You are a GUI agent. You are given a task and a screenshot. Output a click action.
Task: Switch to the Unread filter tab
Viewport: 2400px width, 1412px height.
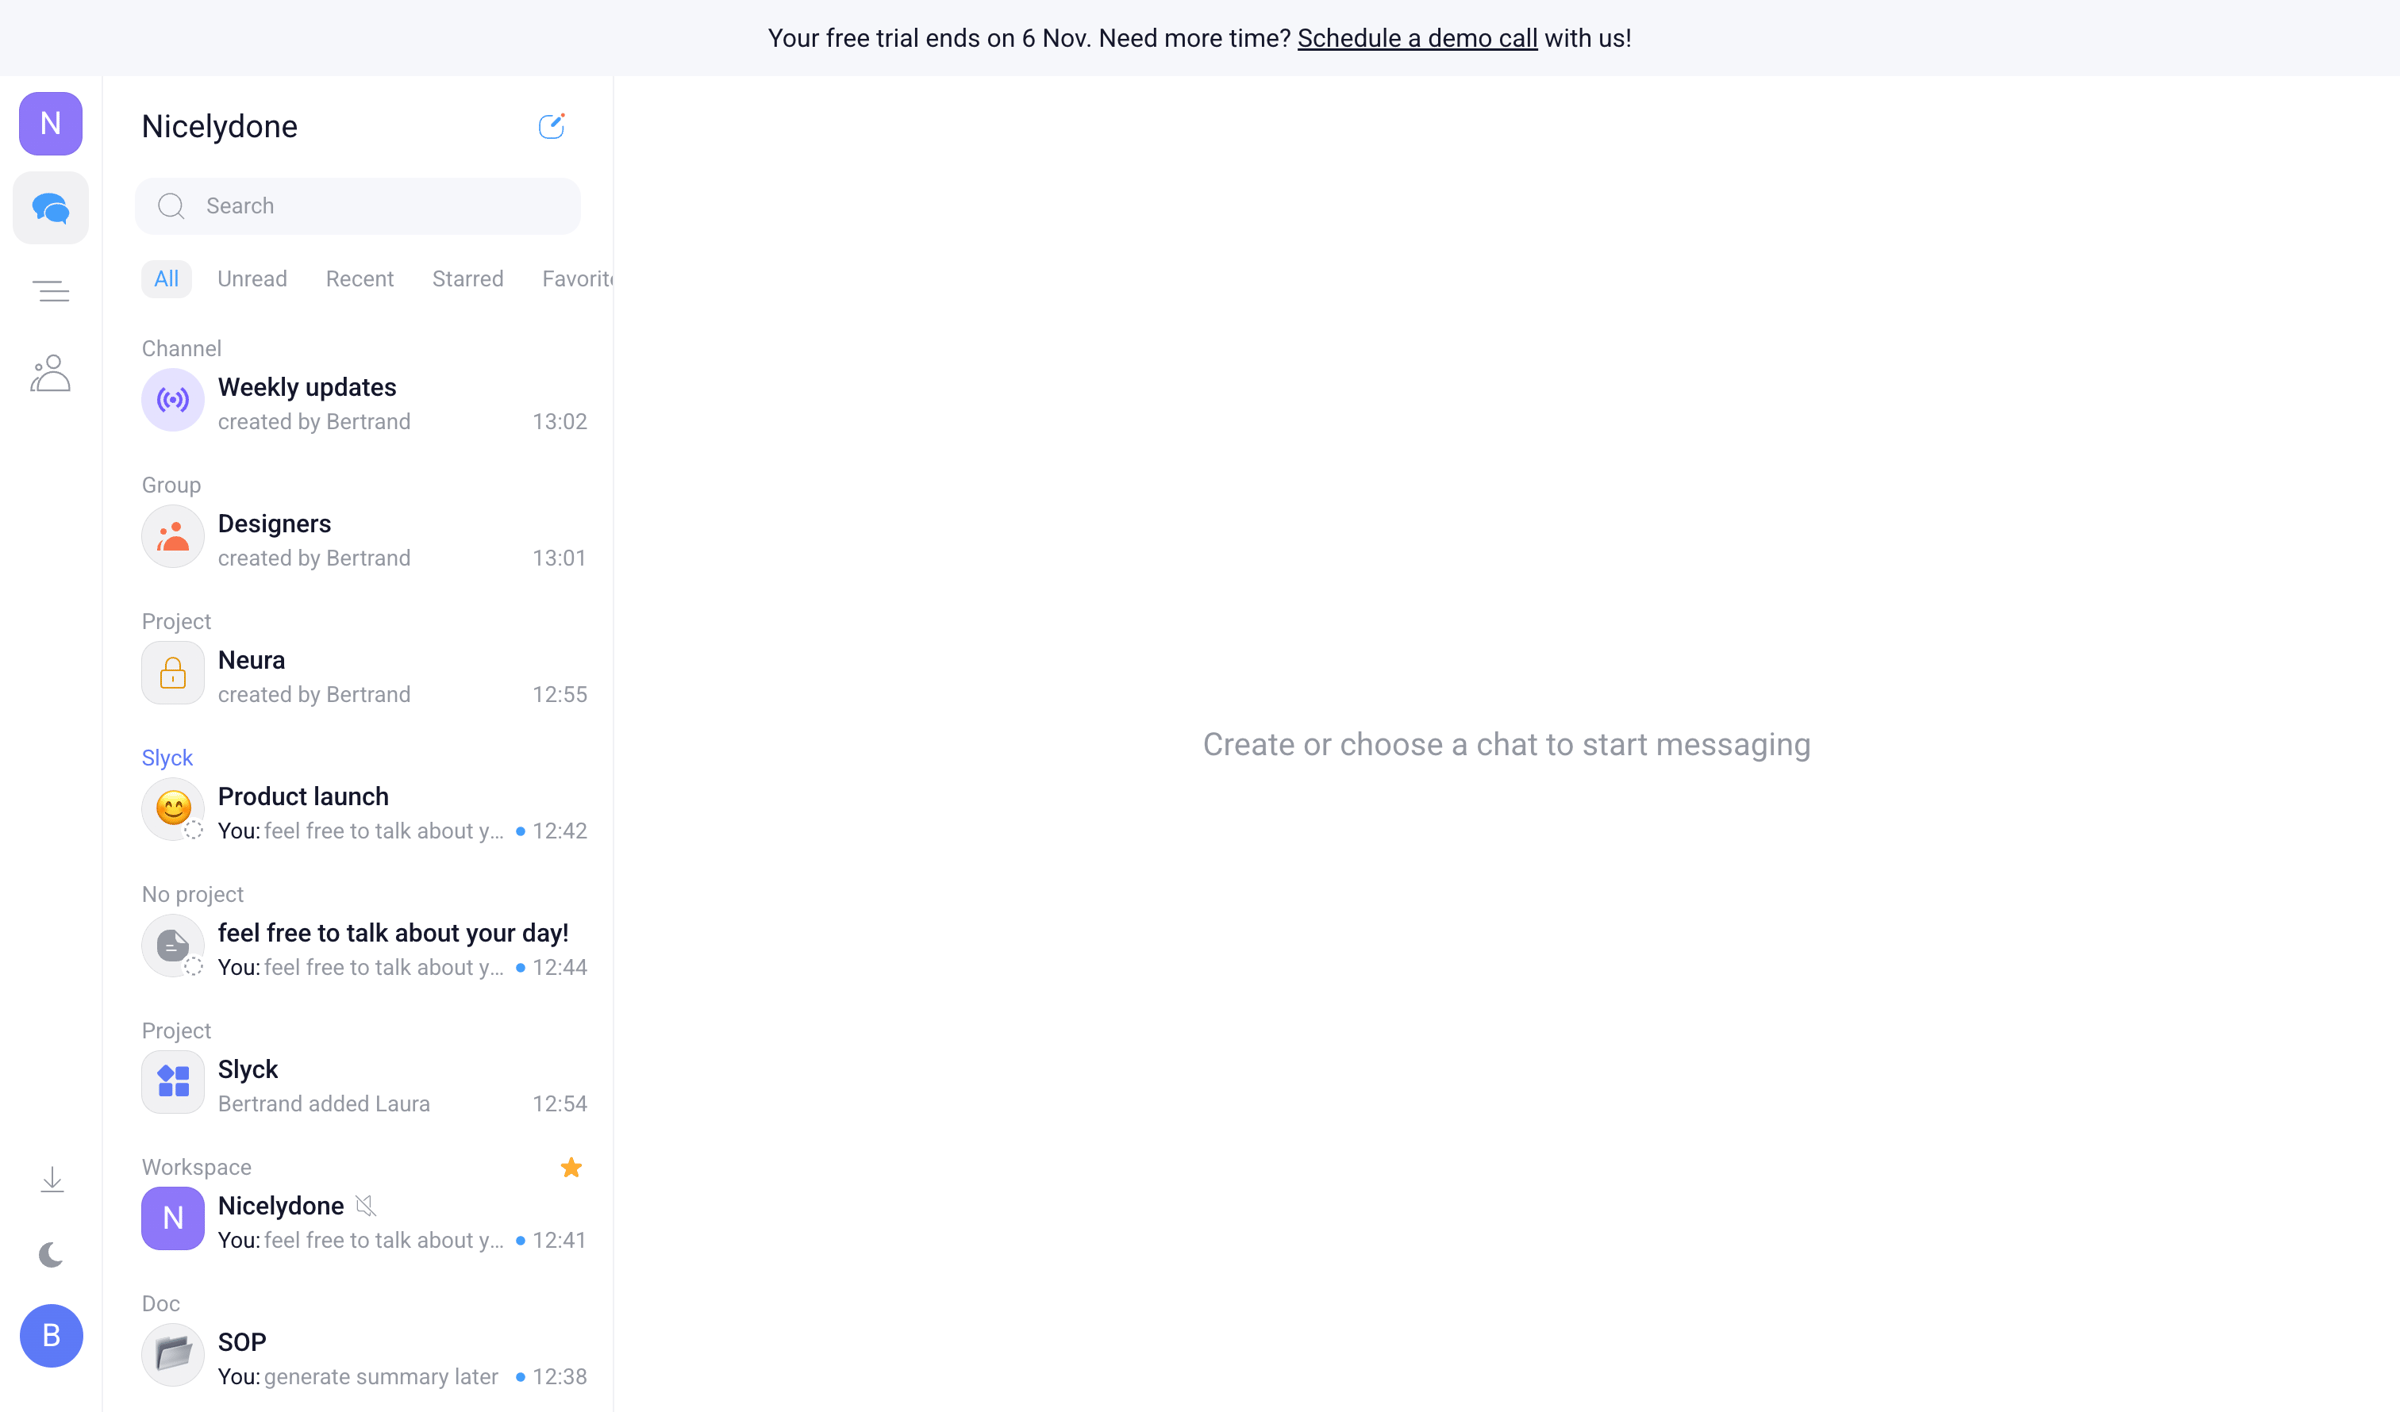[x=252, y=279]
